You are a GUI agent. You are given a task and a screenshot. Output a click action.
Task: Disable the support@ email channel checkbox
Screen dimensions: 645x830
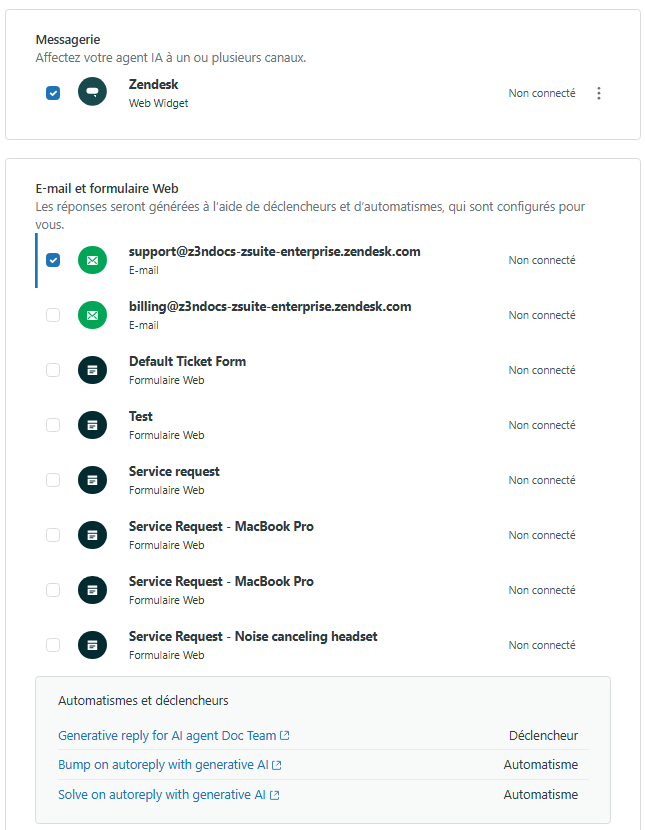click(x=53, y=260)
